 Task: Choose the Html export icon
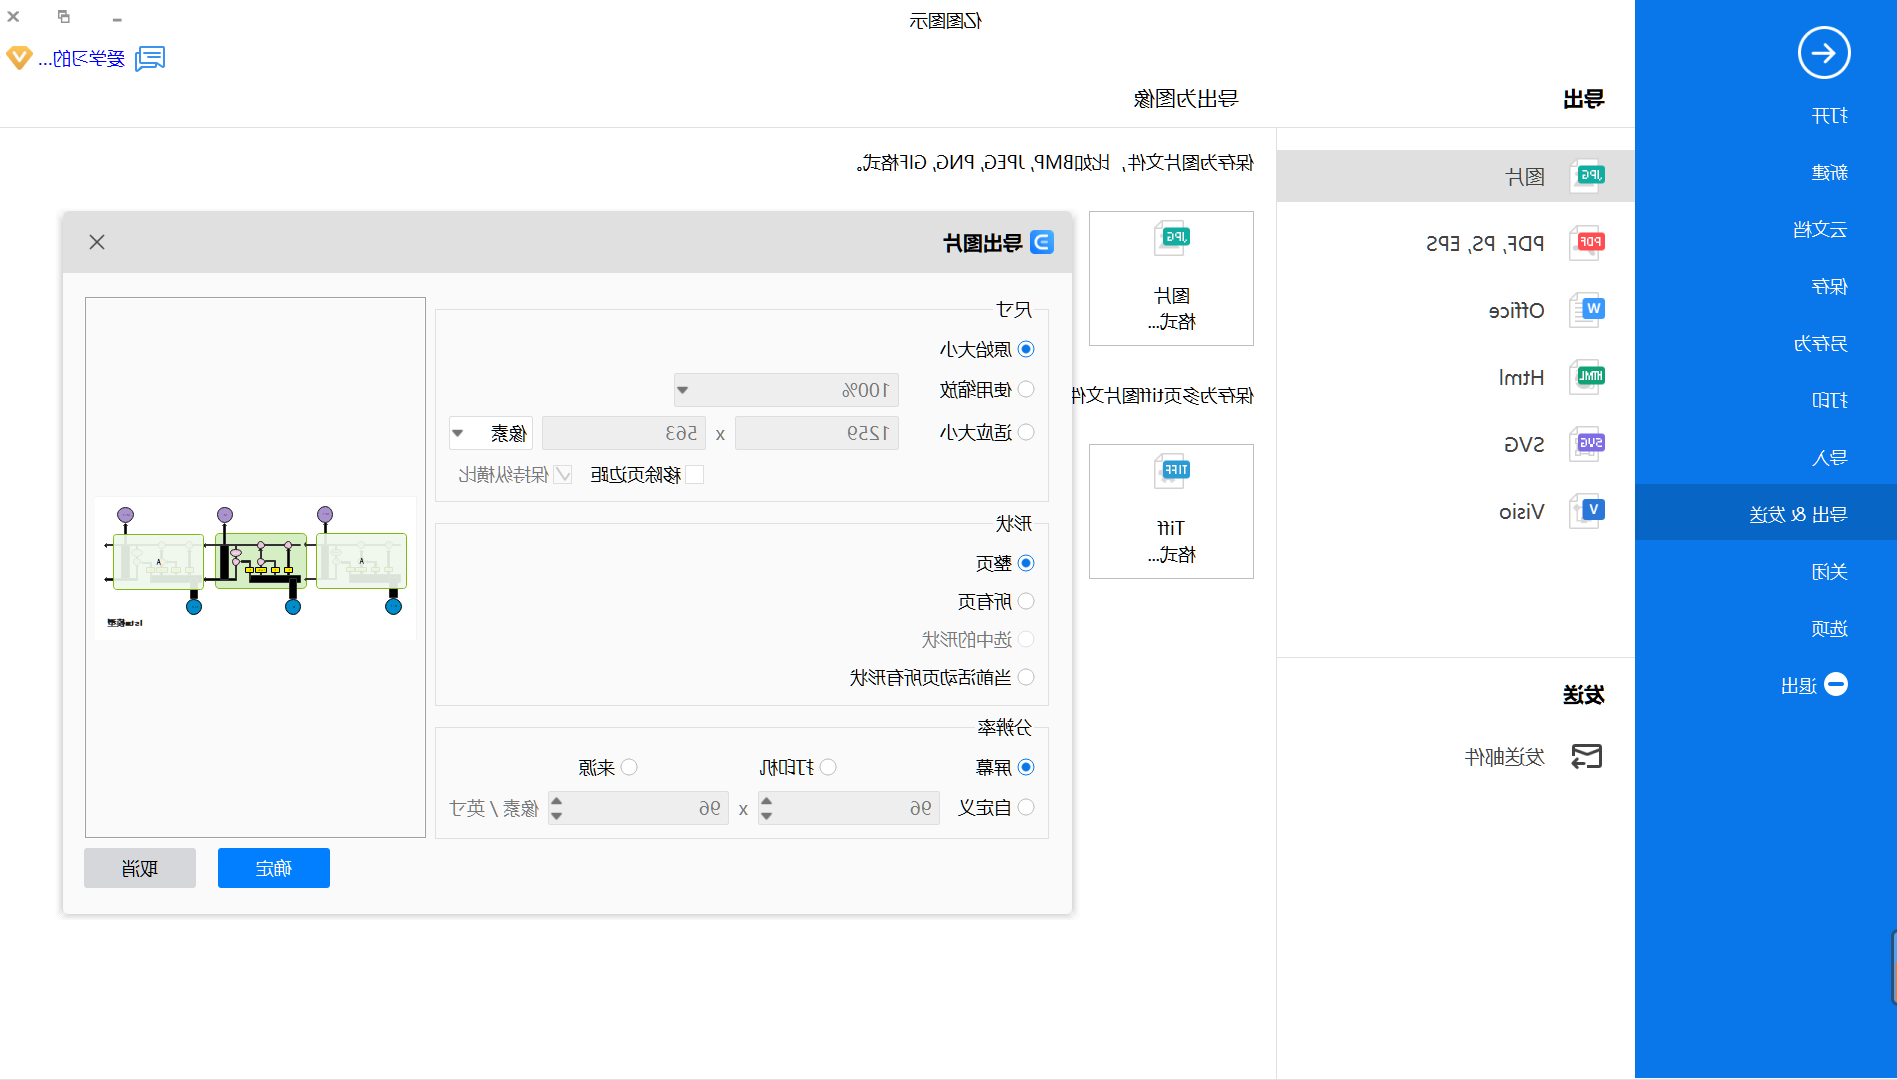(x=1587, y=377)
